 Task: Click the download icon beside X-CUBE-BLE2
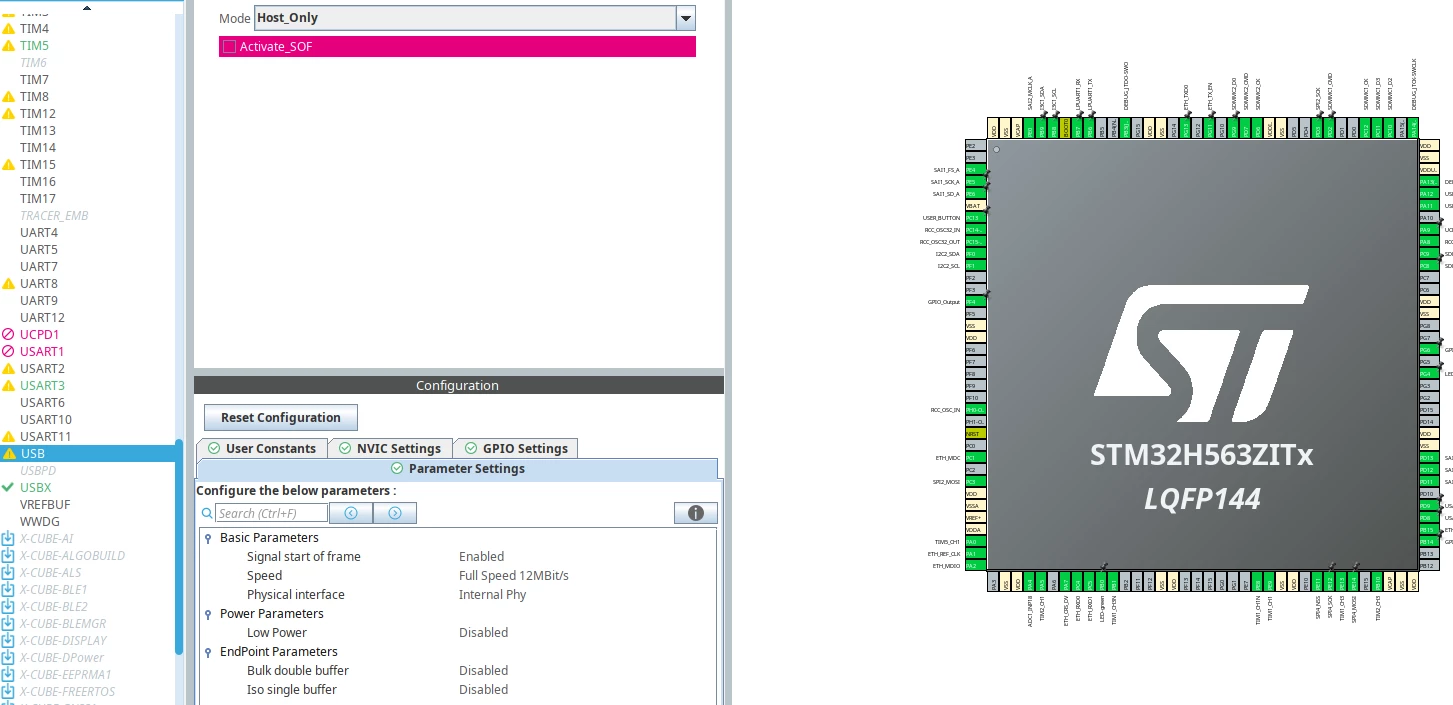click(9, 607)
